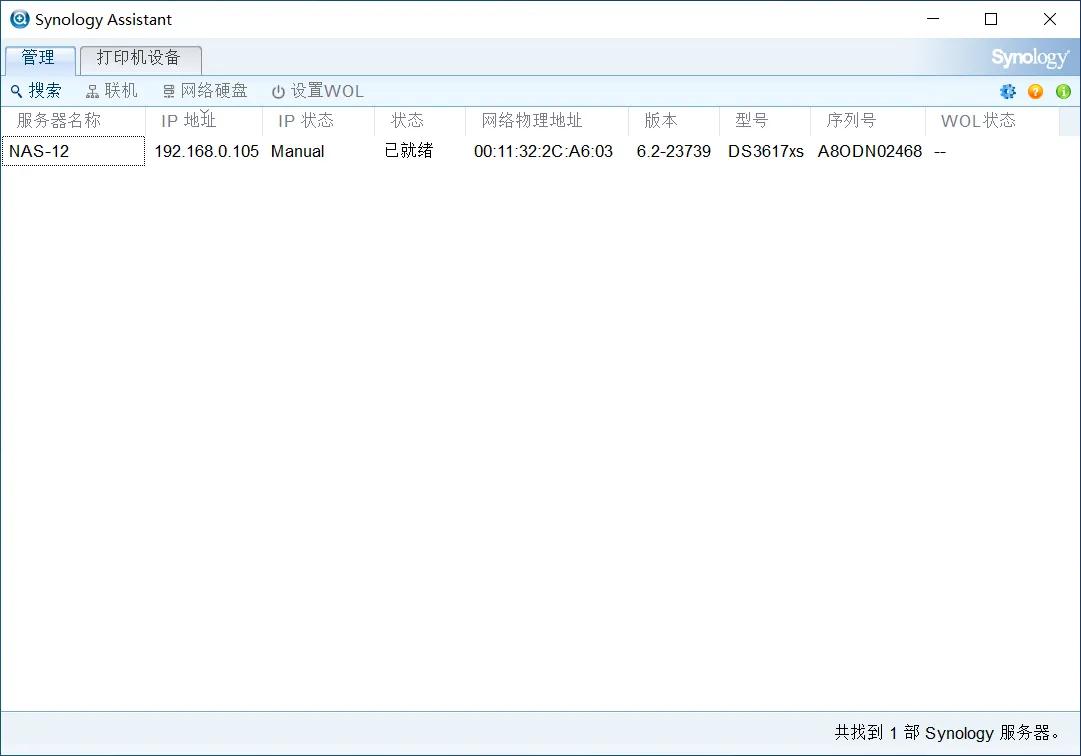This screenshot has height=756, width=1081.
Task: Open preferences via the blue gear icon
Action: pyautogui.click(x=1007, y=91)
